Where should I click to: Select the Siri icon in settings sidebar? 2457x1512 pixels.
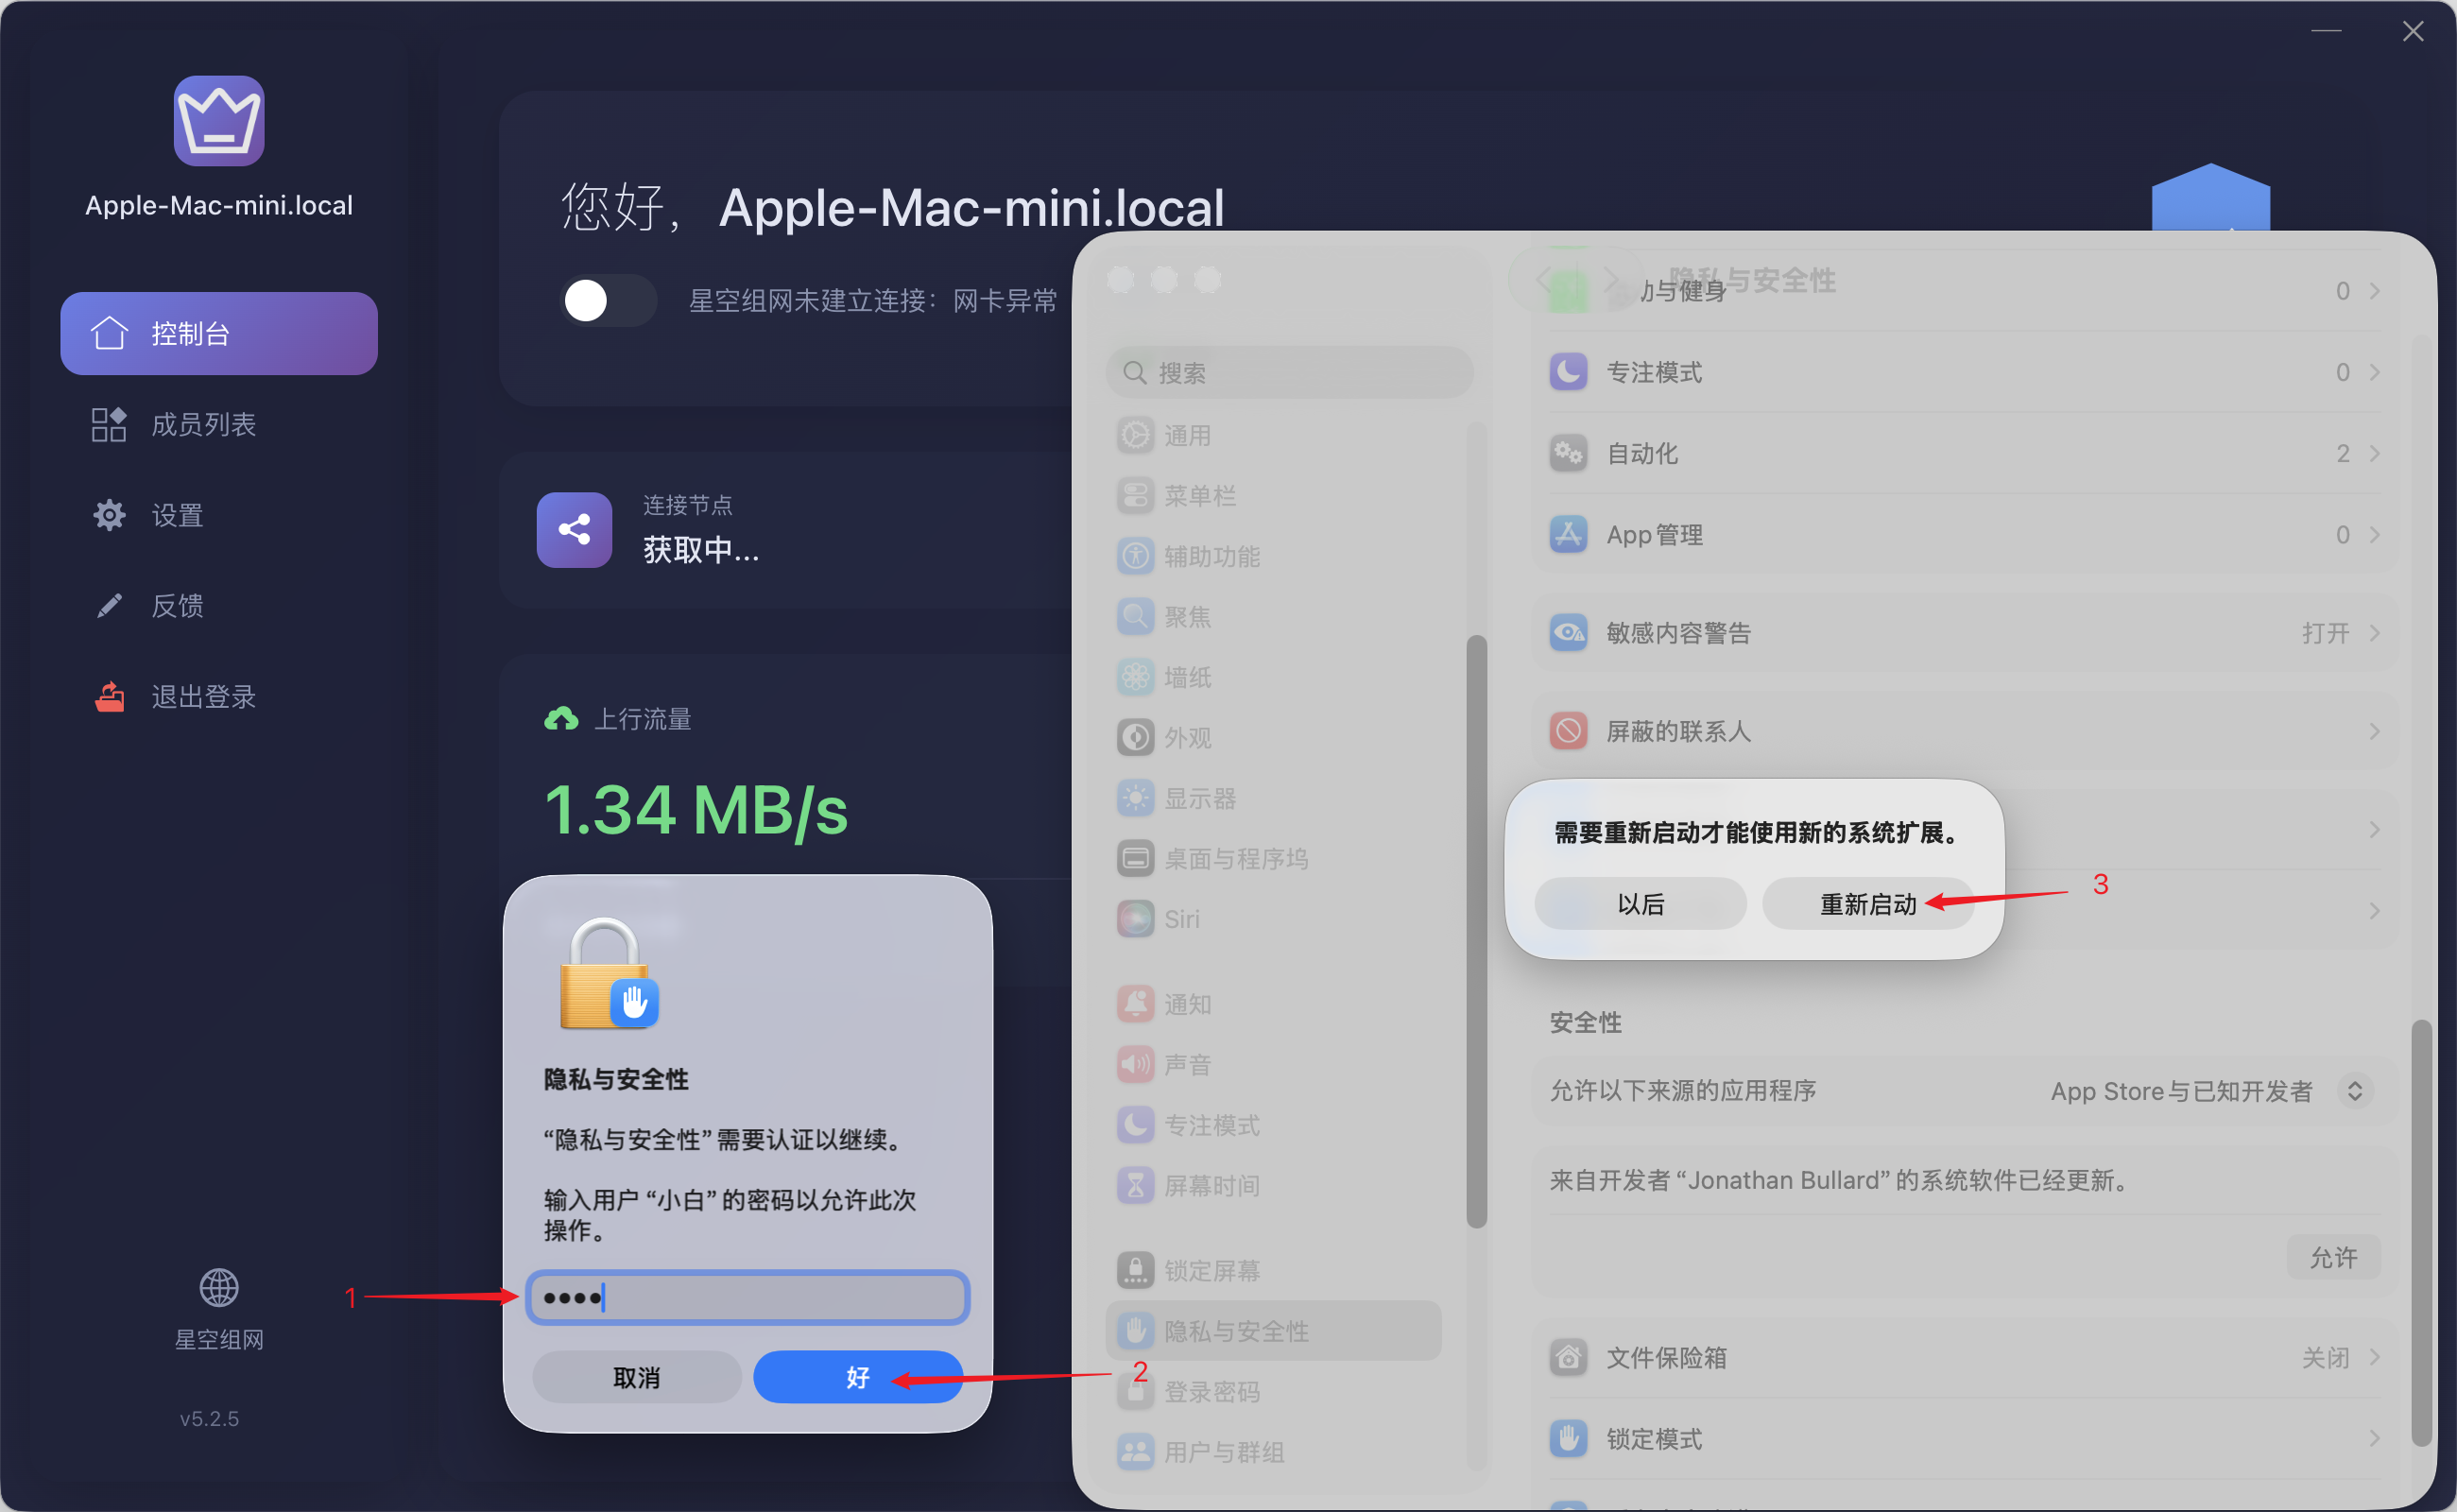[x=1134, y=919]
